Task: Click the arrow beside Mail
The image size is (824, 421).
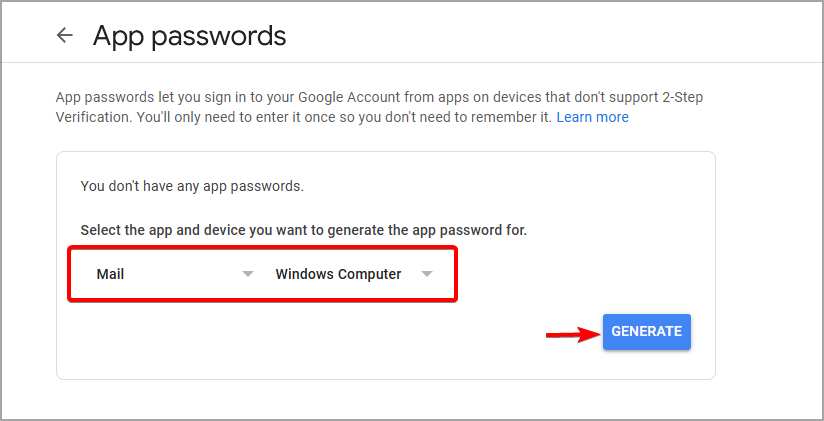Action: pyautogui.click(x=248, y=274)
